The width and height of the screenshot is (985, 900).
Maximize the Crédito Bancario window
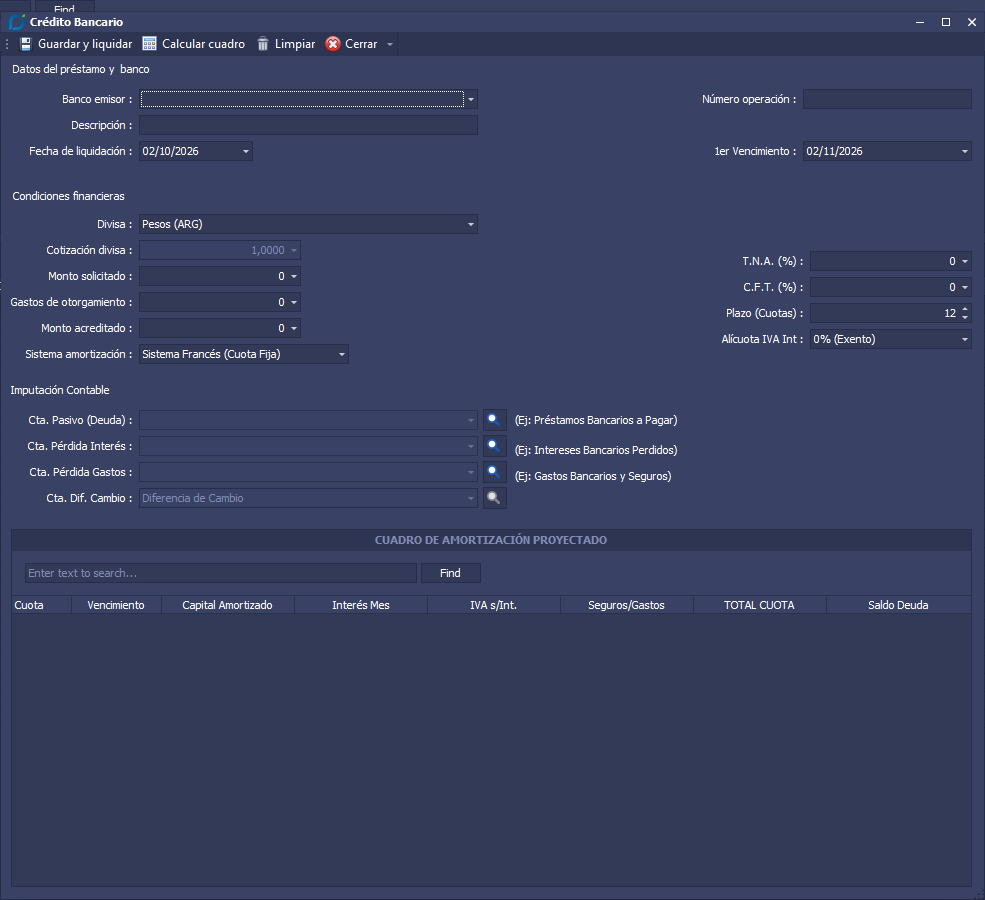[x=945, y=22]
